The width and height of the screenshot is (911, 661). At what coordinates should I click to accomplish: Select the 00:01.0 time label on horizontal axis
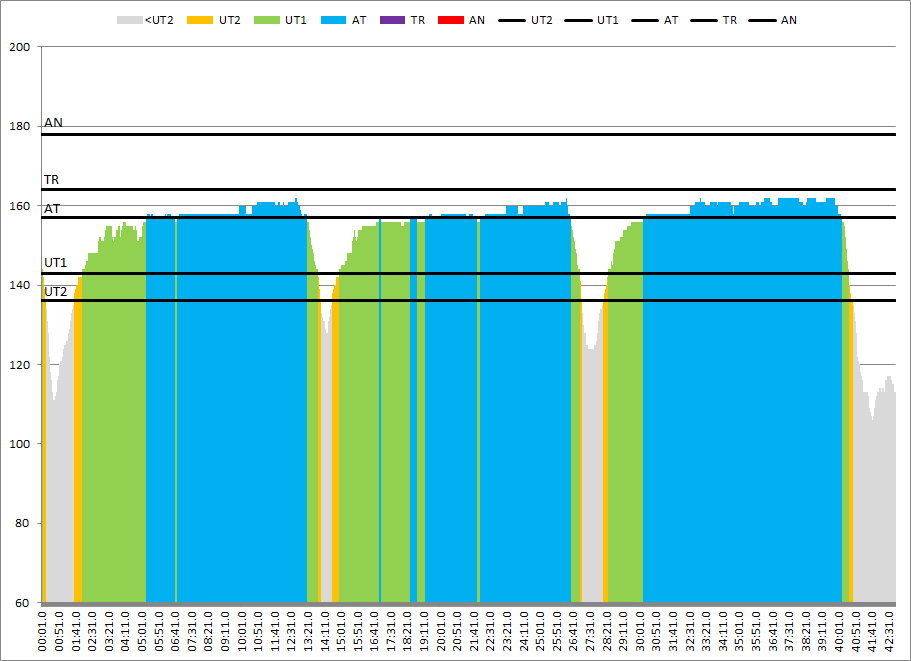(43, 632)
